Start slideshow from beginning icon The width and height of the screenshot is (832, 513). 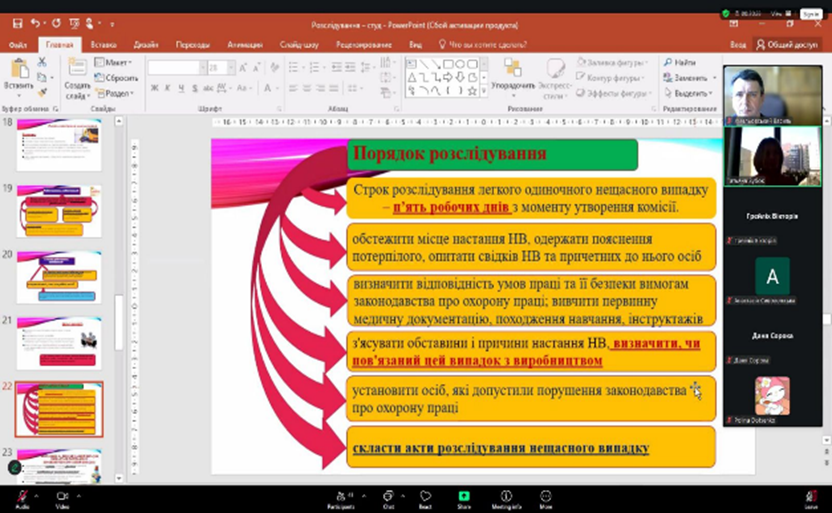(74, 23)
